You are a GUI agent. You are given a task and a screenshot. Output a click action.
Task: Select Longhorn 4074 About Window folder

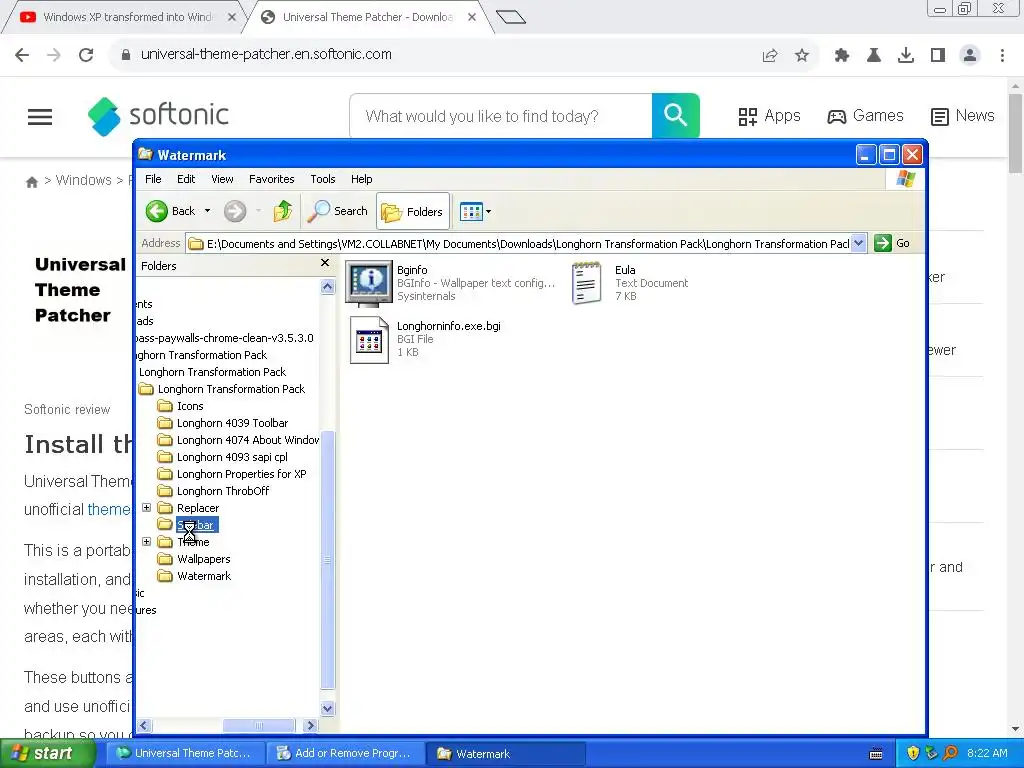238,440
